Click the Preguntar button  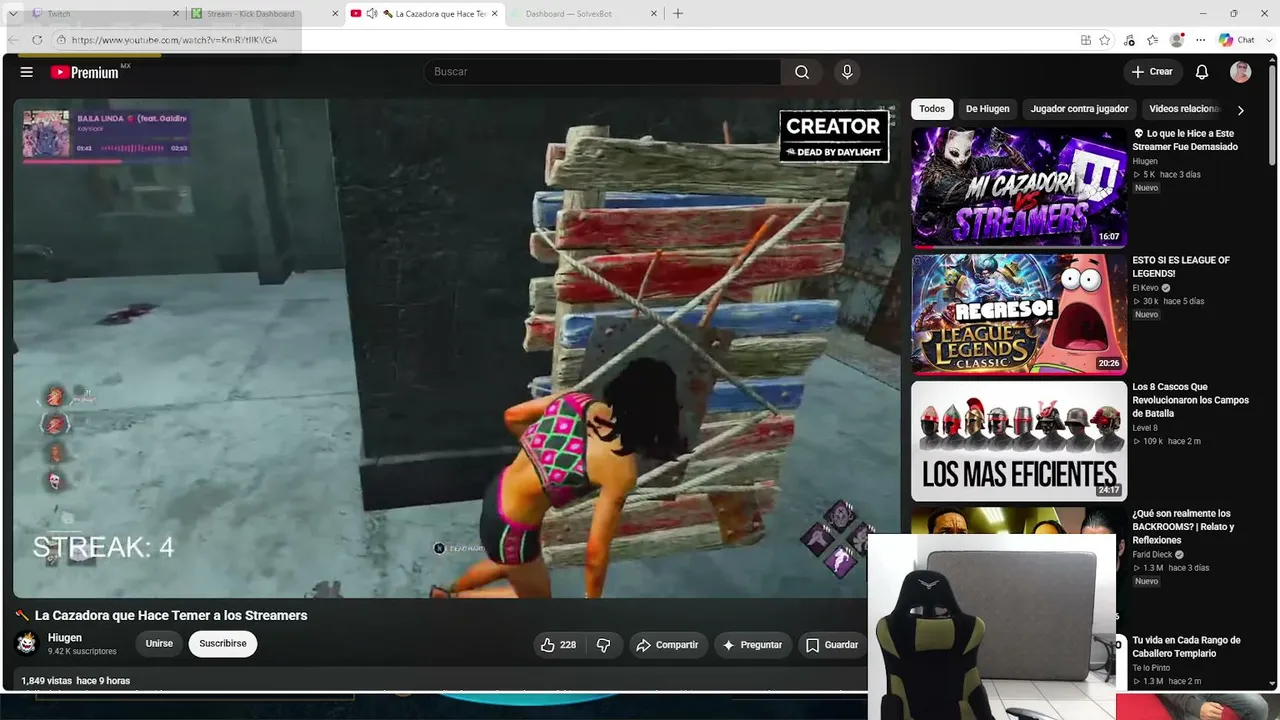753,645
